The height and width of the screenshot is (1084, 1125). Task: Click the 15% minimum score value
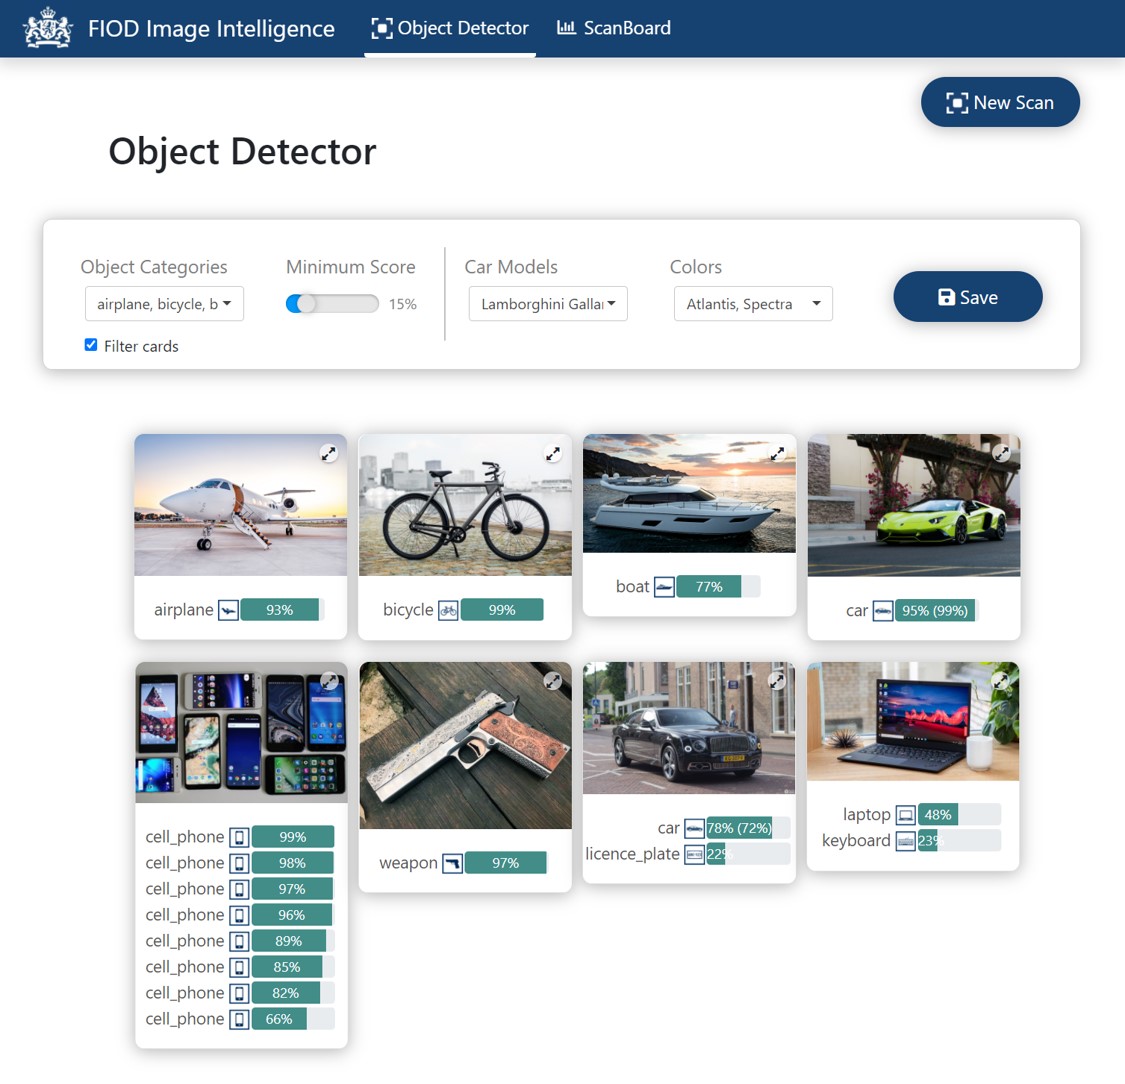click(x=403, y=304)
